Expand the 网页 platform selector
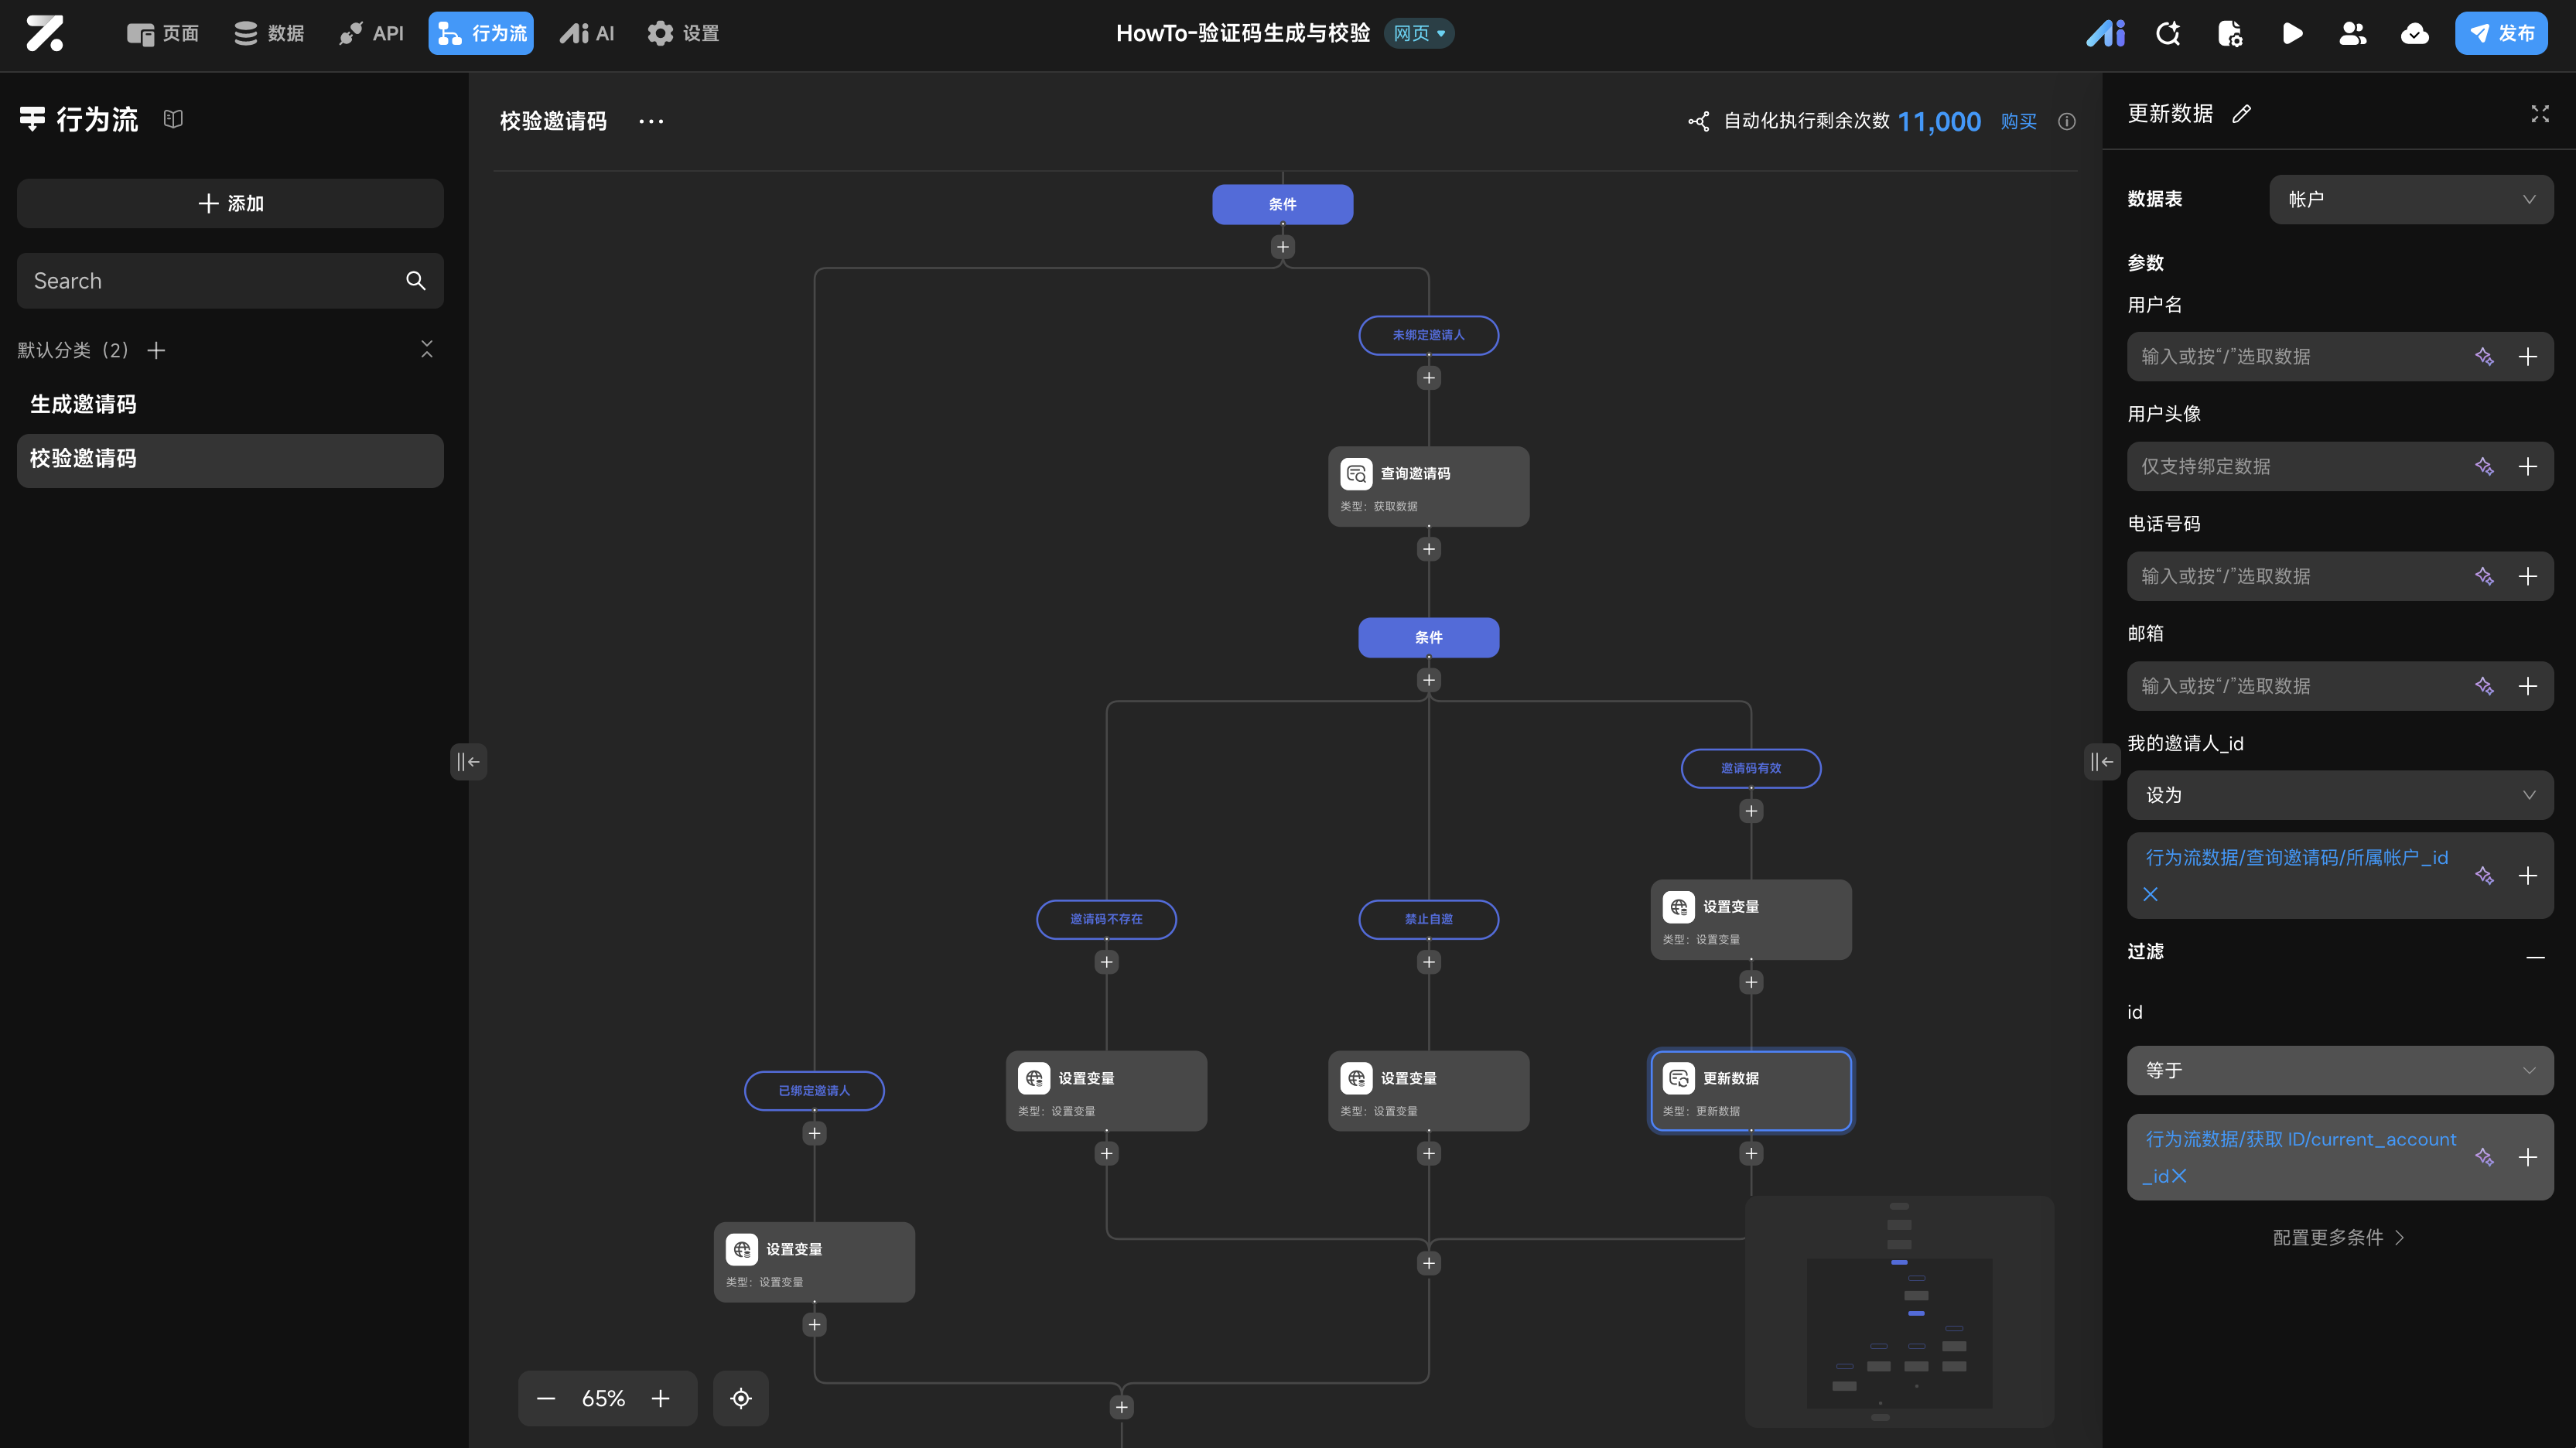This screenshot has width=2576, height=1448. [x=1419, y=34]
